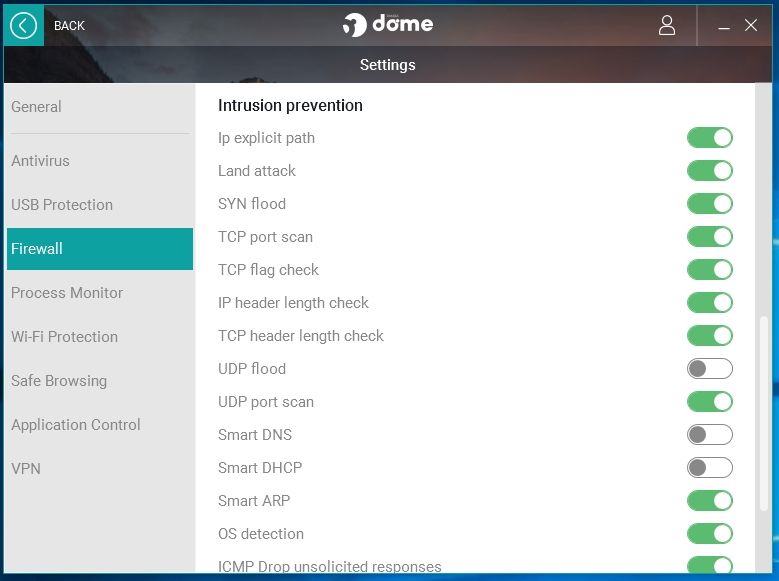Viewport: 779px width, 581px height.
Task: Switch to the VPN settings tab
Action: coord(26,469)
